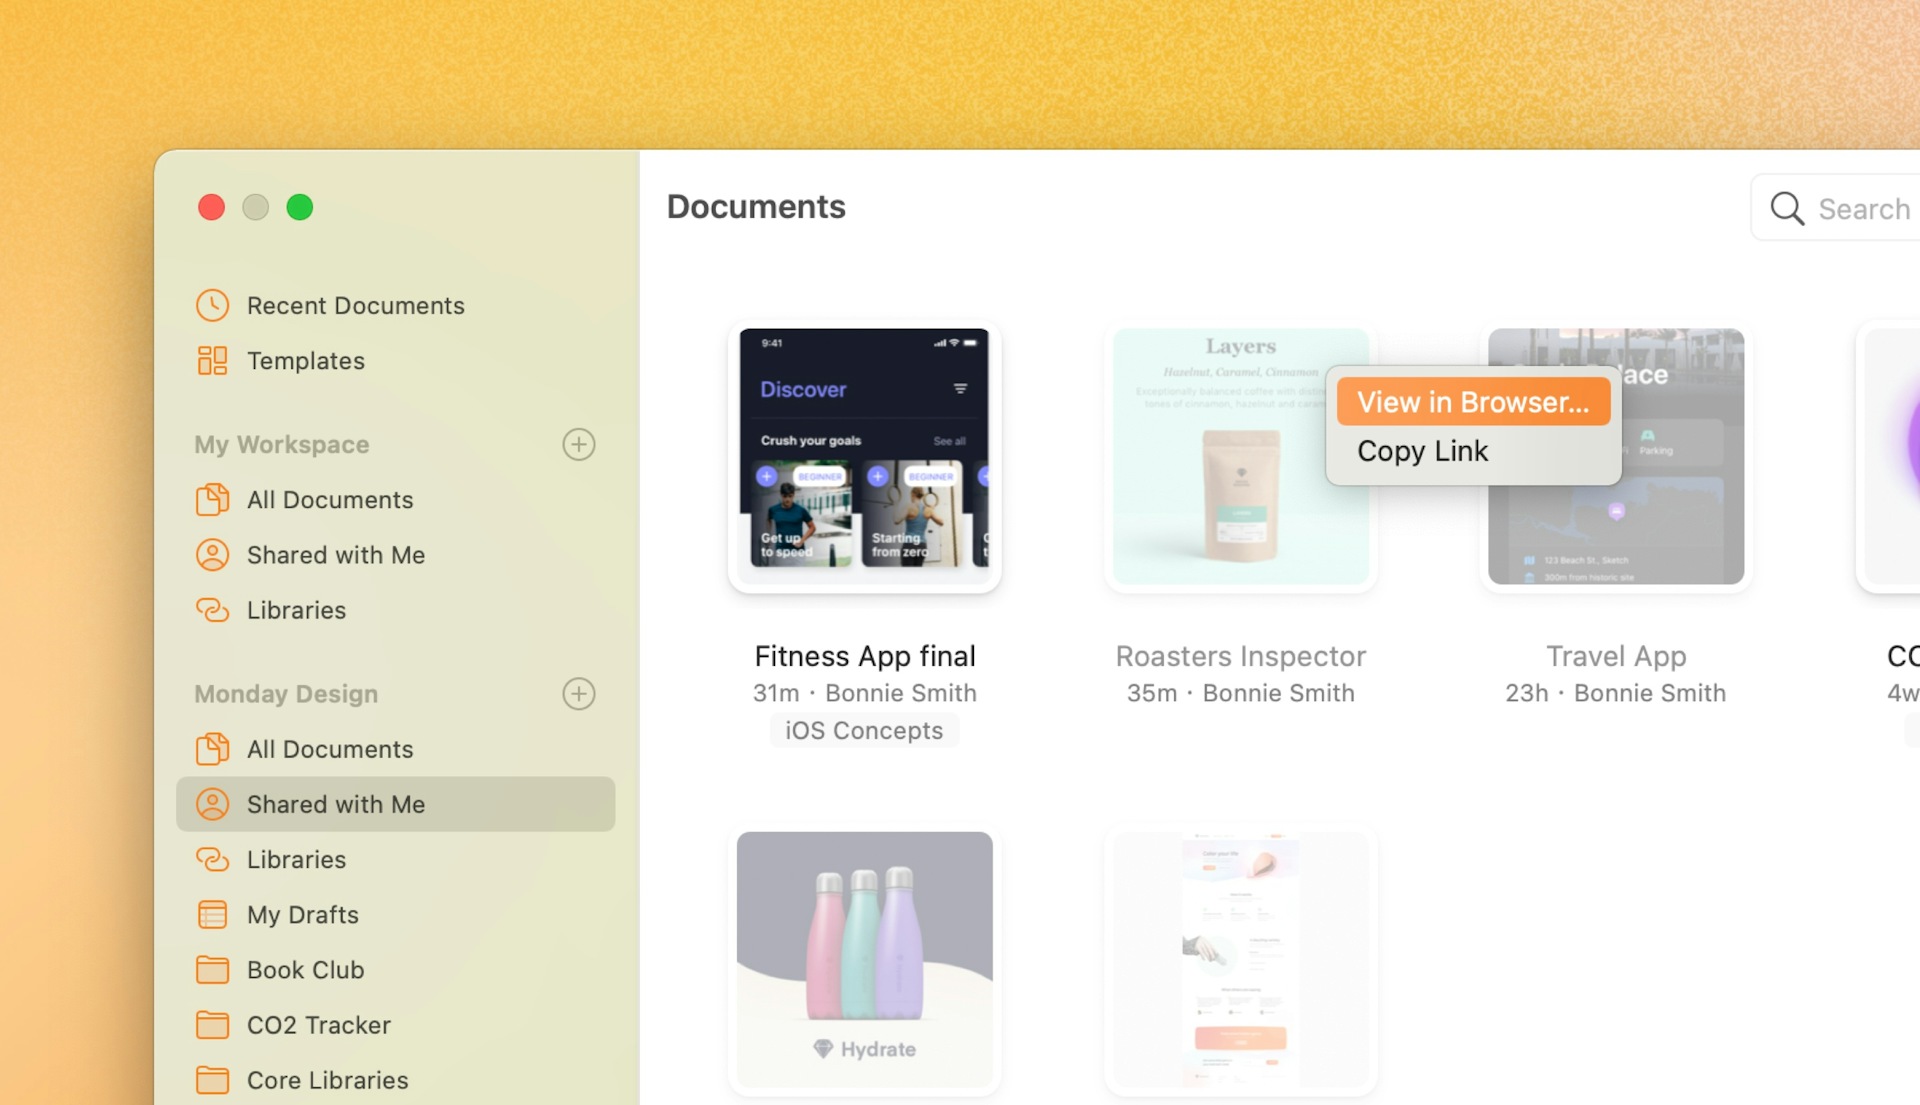Expand Monday Design with the plus button

click(x=578, y=692)
